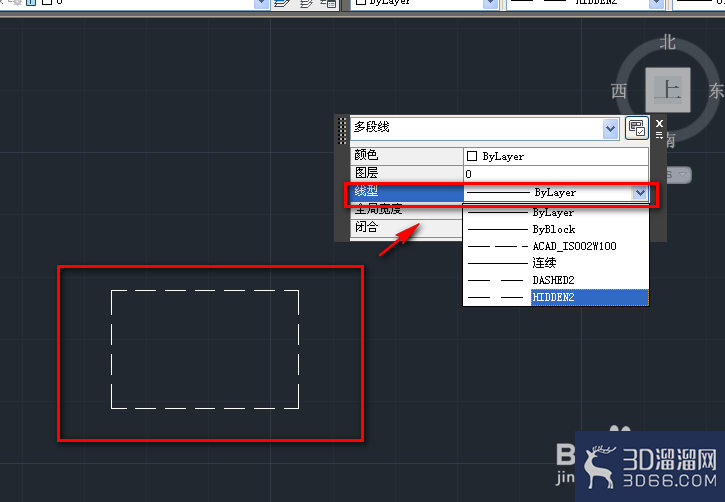The width and height of the screenshot is (725, 502).
Task: Open the object type dropdown showing 多段线
Action: 485,128
